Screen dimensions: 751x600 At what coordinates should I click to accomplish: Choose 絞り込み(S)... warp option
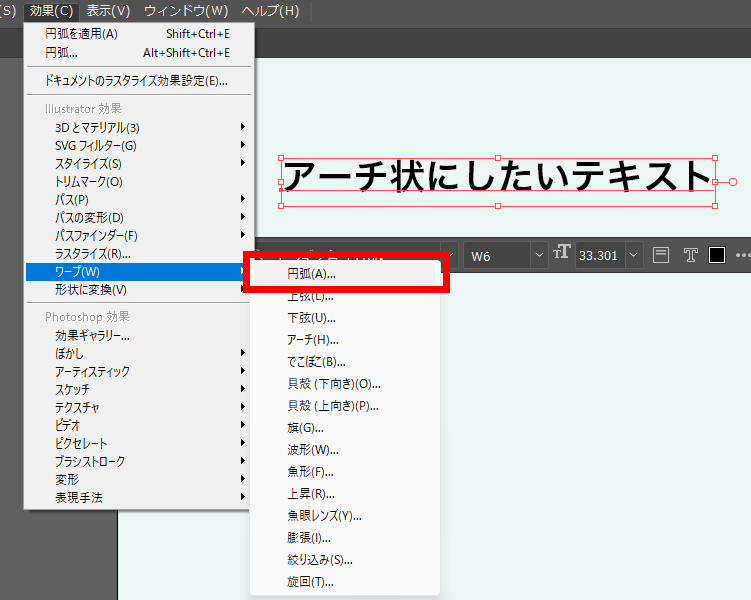pyautogui.click(x=345, y=560)
